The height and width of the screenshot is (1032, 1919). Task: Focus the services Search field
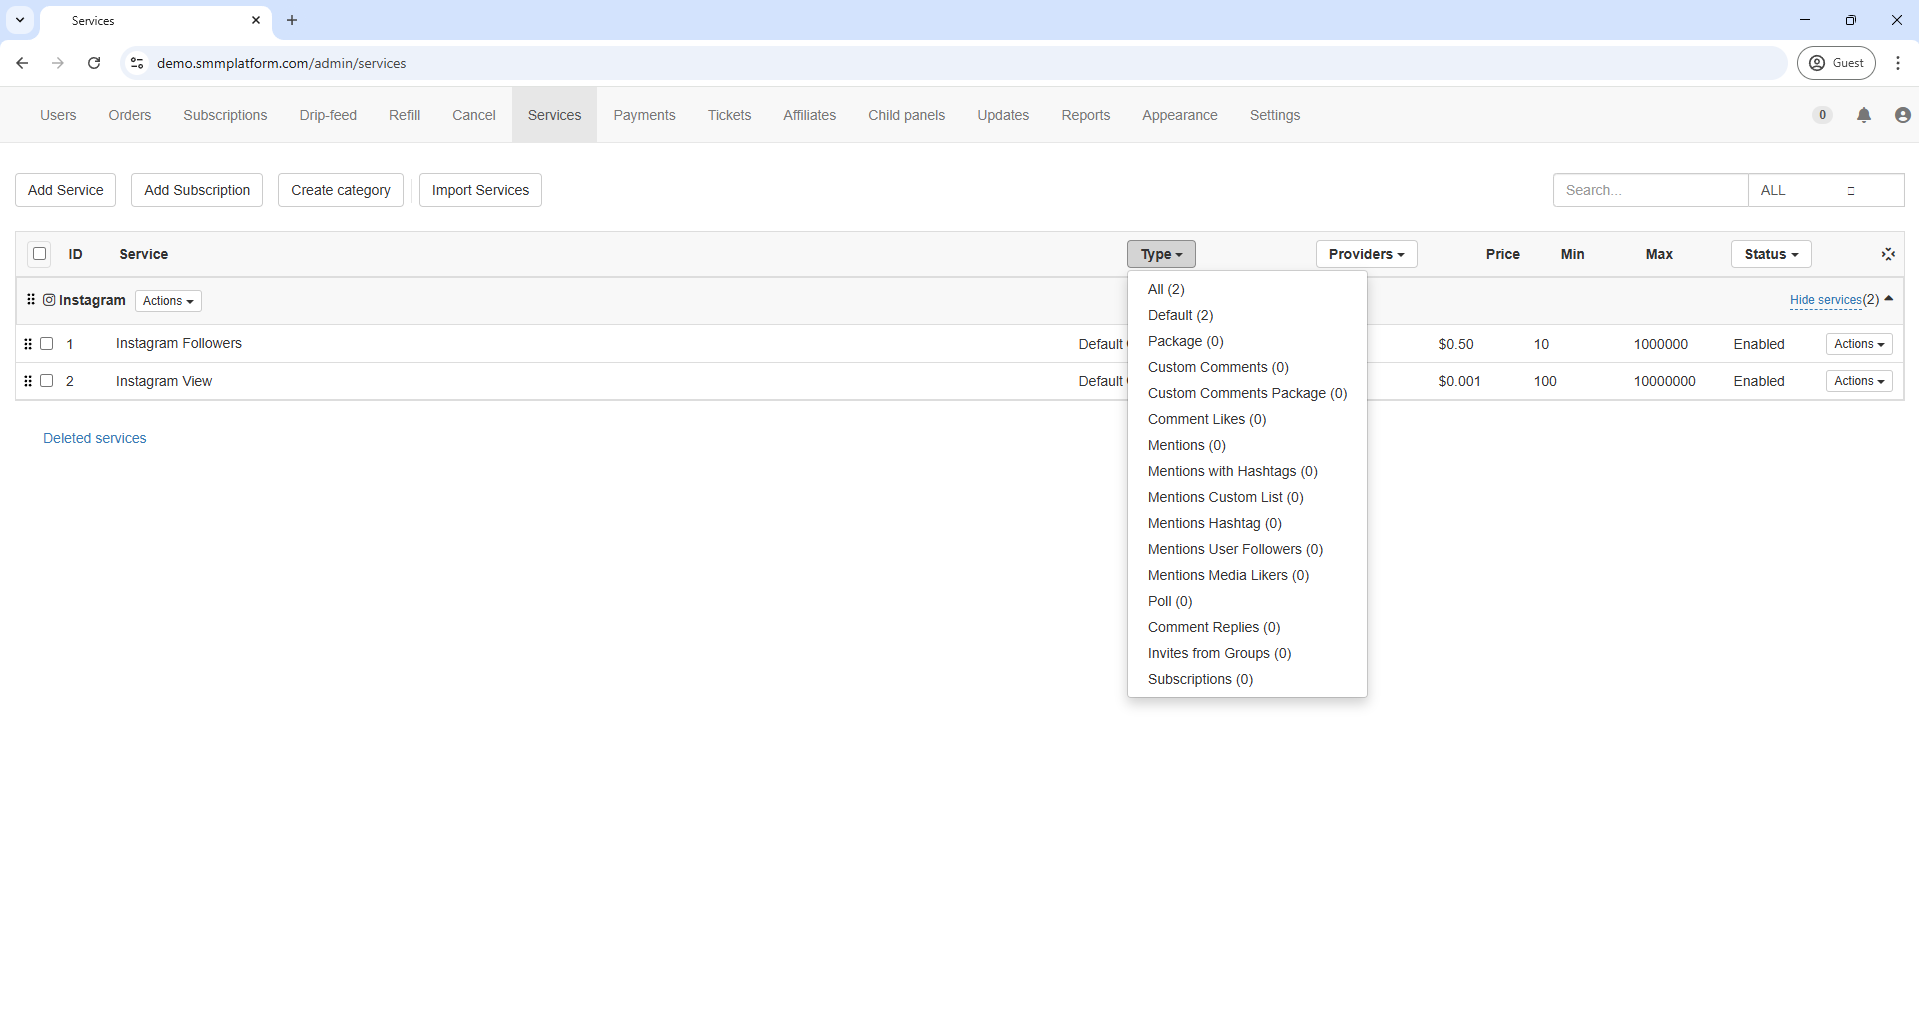coord(1649,190)
